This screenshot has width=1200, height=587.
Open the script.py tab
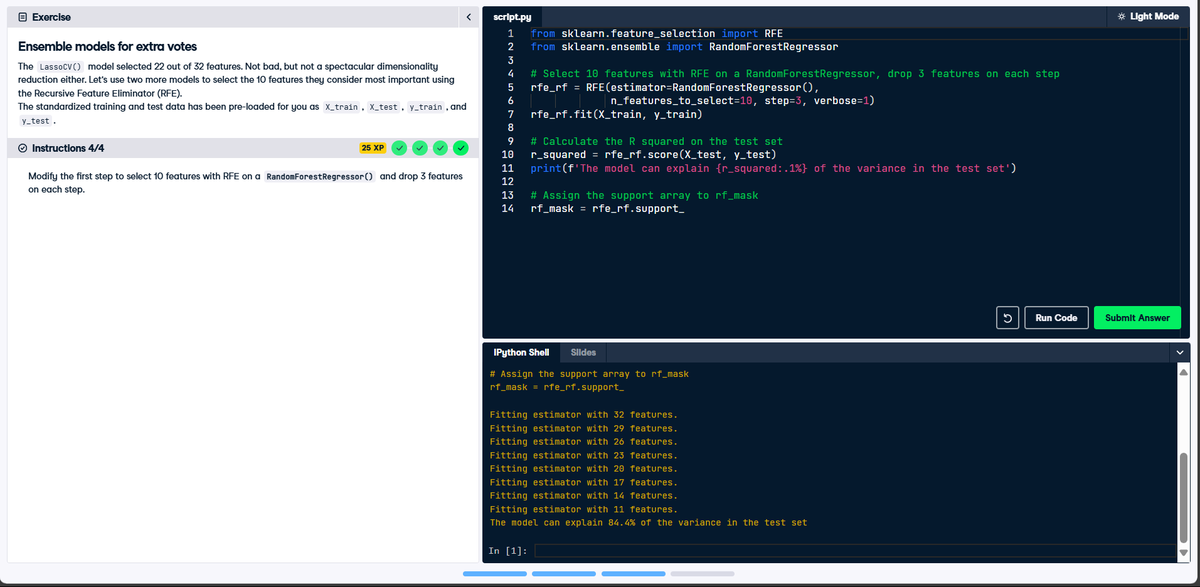512,17
